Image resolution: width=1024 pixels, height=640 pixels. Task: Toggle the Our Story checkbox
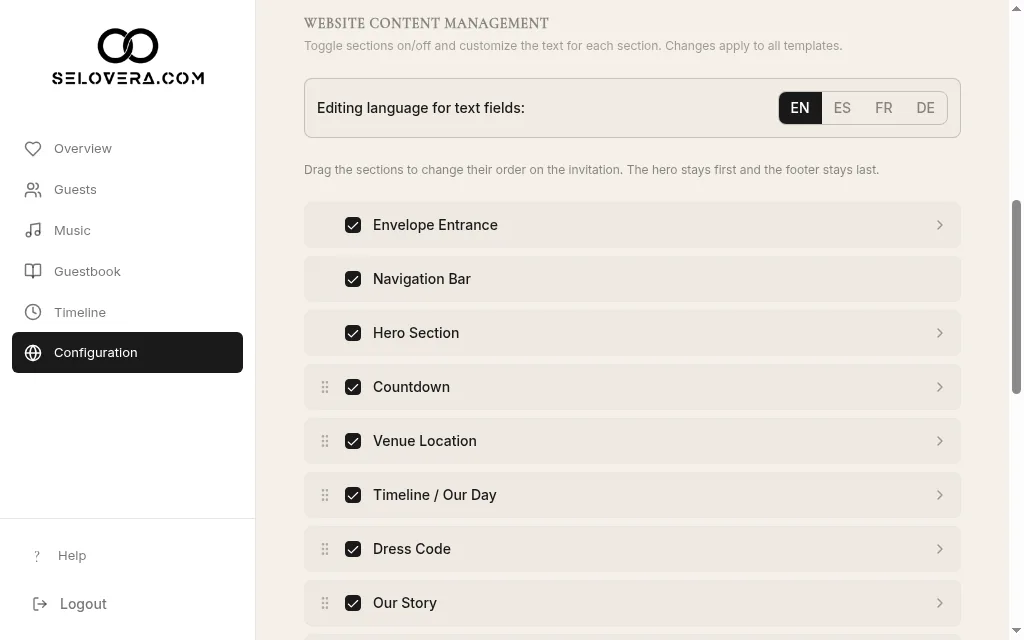(x=353, y=603)
